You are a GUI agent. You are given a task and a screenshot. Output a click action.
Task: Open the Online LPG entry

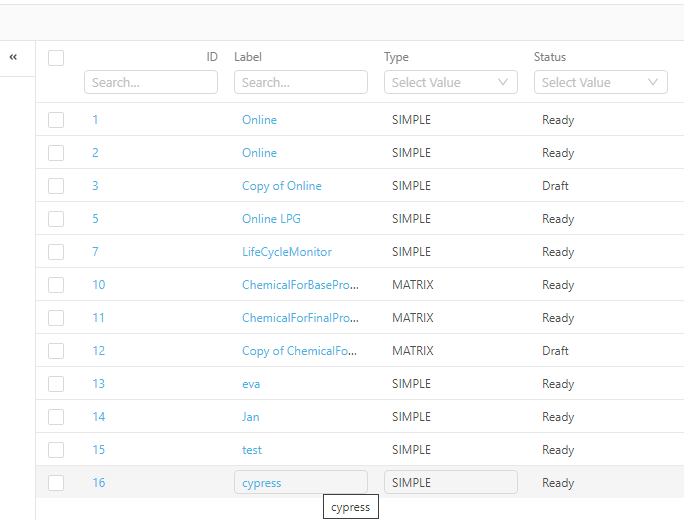tap(273, 219)
